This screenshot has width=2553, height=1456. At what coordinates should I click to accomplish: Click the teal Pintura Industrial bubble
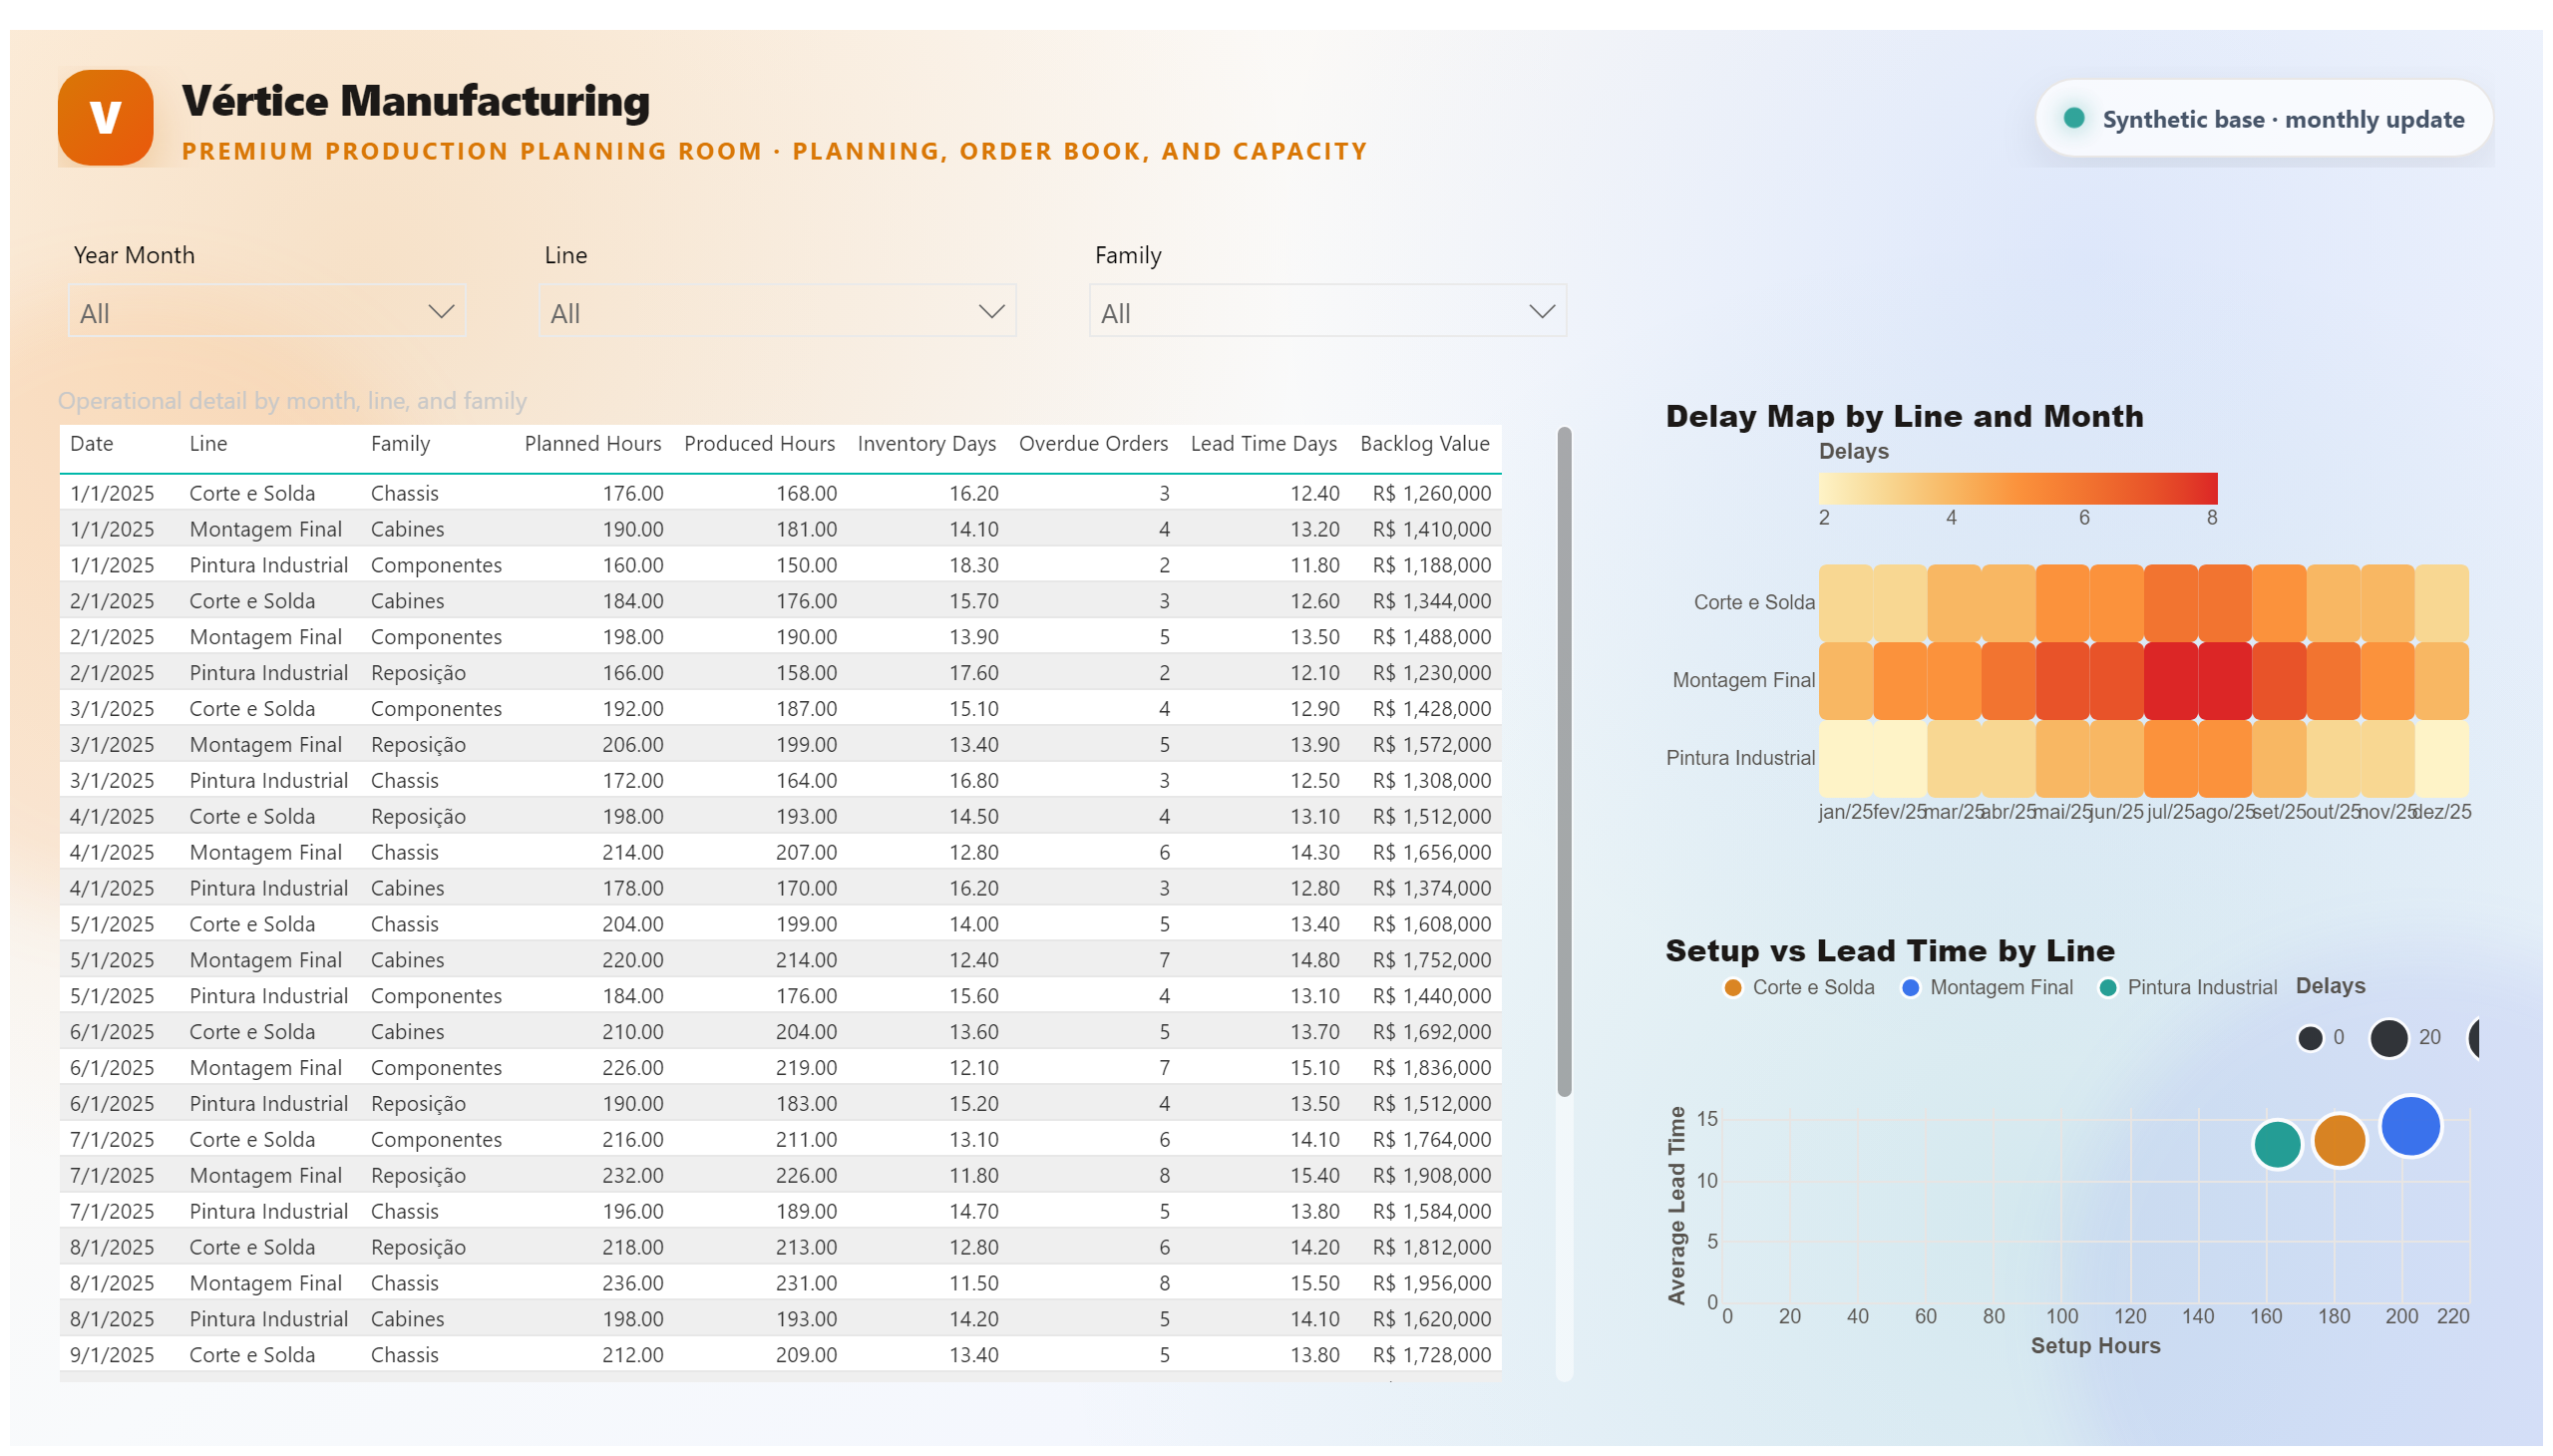coord(2277,1143)
